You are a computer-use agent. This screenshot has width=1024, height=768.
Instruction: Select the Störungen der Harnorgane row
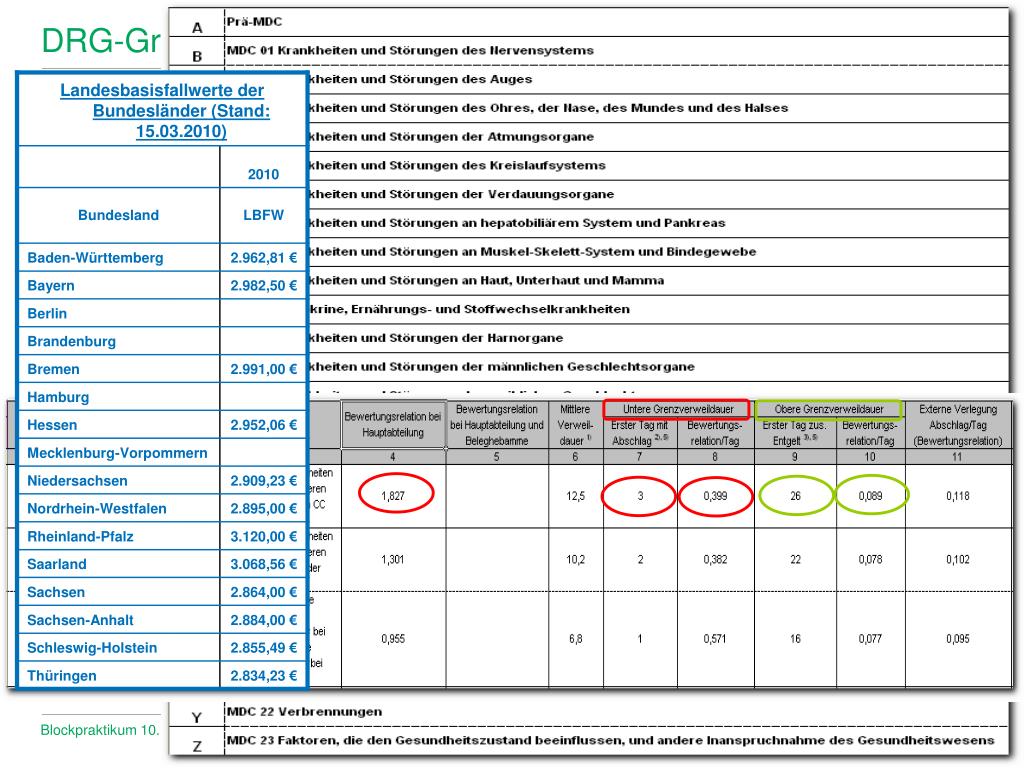pos(658,338)
